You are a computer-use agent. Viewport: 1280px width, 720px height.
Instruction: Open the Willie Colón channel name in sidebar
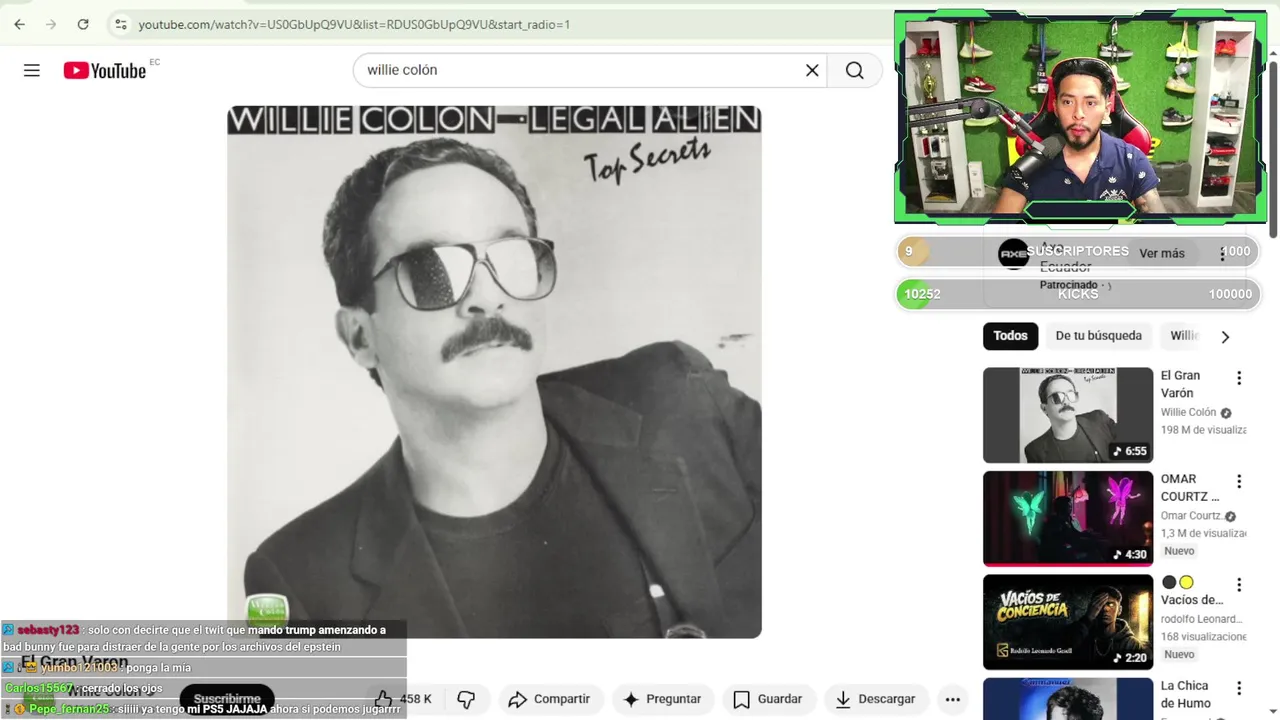coord(1188,412)
